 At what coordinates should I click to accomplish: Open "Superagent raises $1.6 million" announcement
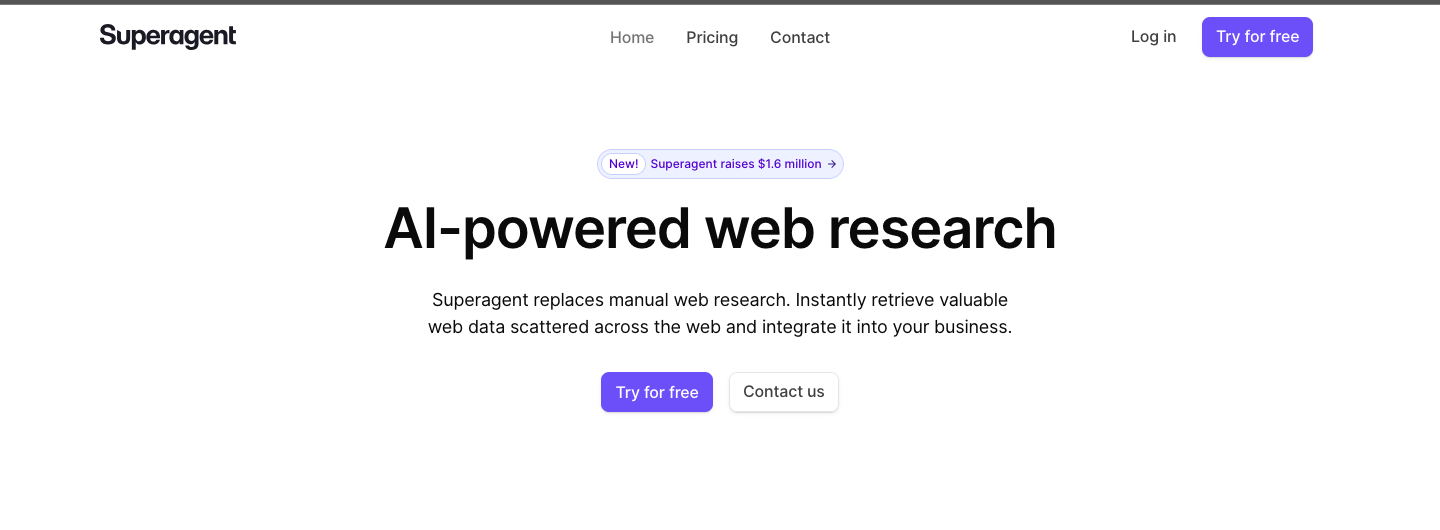click(x=736, y=164)
